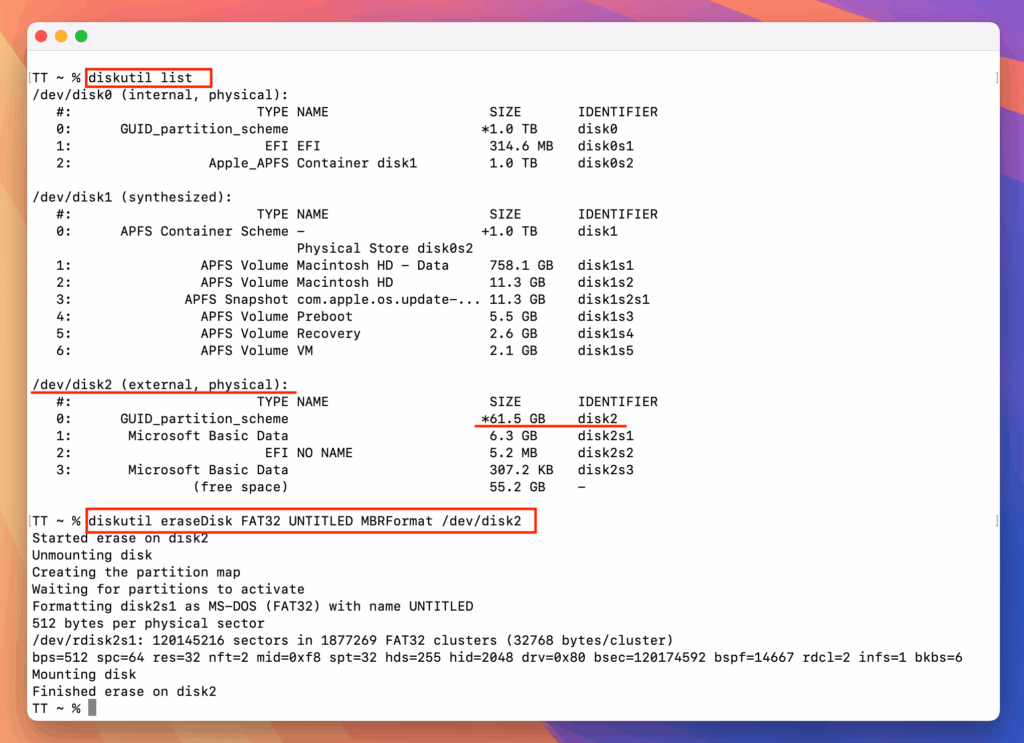Click the 'Finished erase on disk2' output line
The image size is (1024, 743).
click(124, 691)
